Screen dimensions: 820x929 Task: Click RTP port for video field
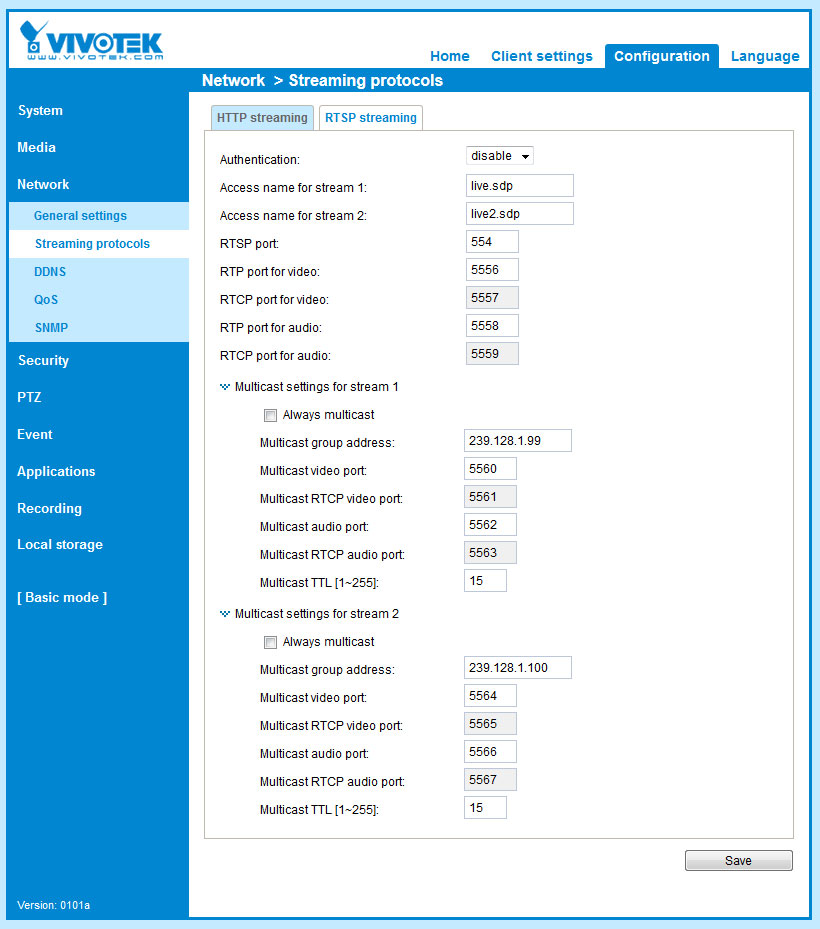[492, 270]
